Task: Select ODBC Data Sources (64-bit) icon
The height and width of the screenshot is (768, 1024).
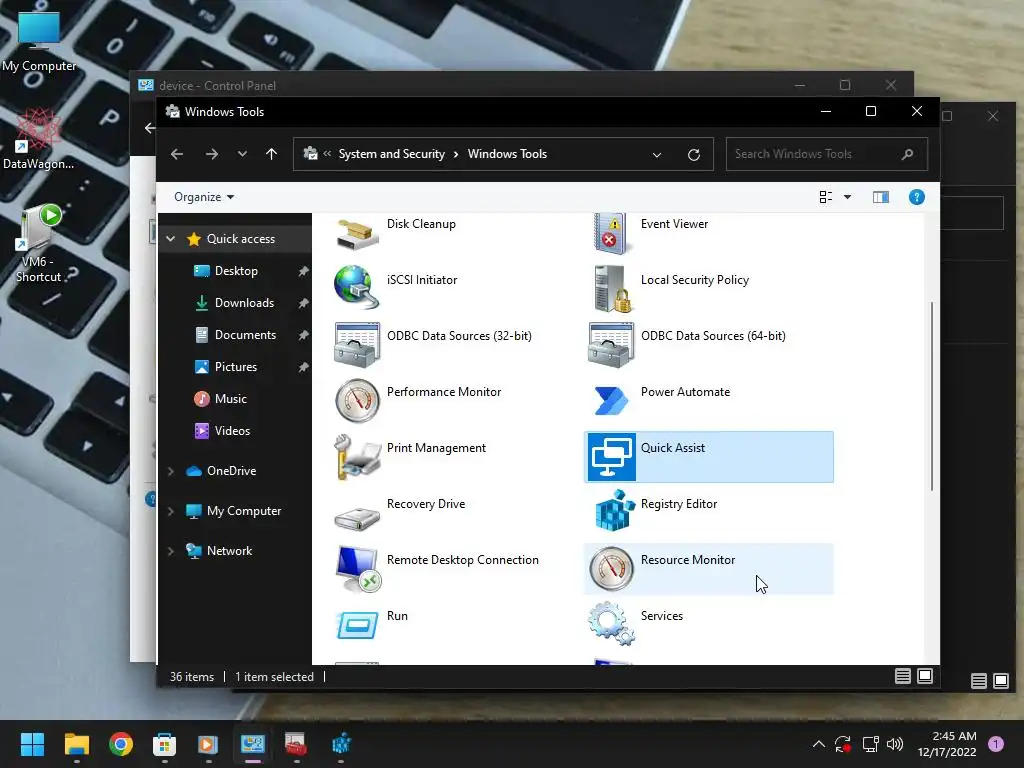Action: (611, 344)
